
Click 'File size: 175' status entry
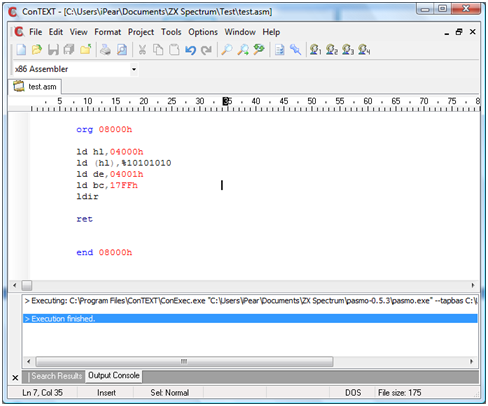point(399,393)
